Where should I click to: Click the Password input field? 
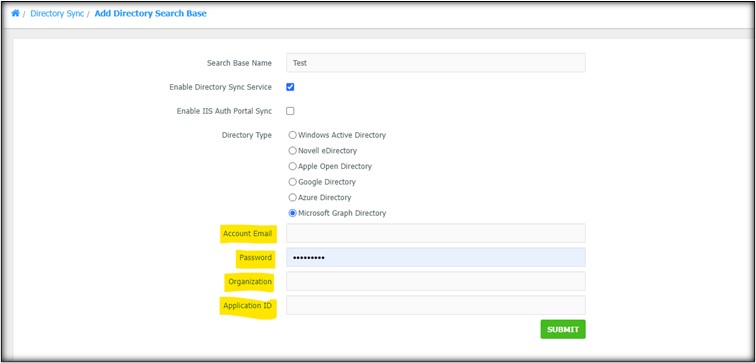click(x=436, y=257)
